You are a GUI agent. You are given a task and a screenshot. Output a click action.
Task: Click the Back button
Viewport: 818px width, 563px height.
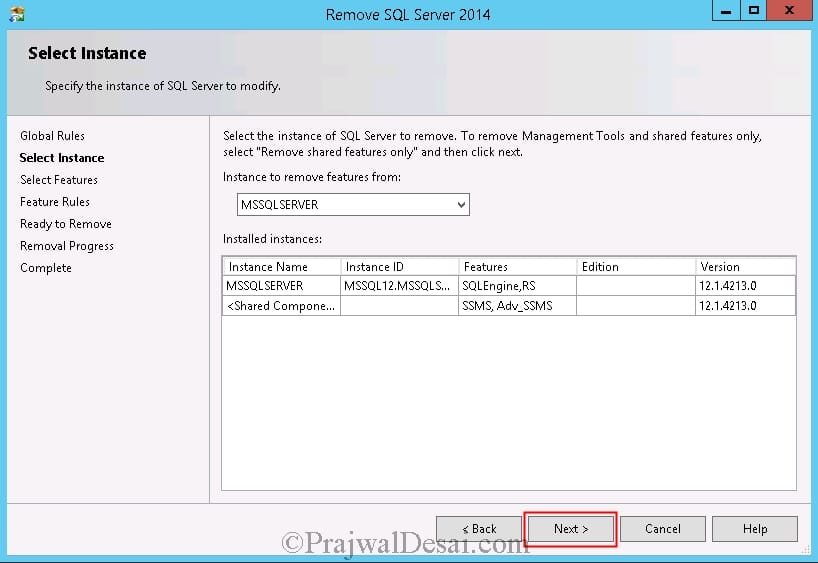479,529
